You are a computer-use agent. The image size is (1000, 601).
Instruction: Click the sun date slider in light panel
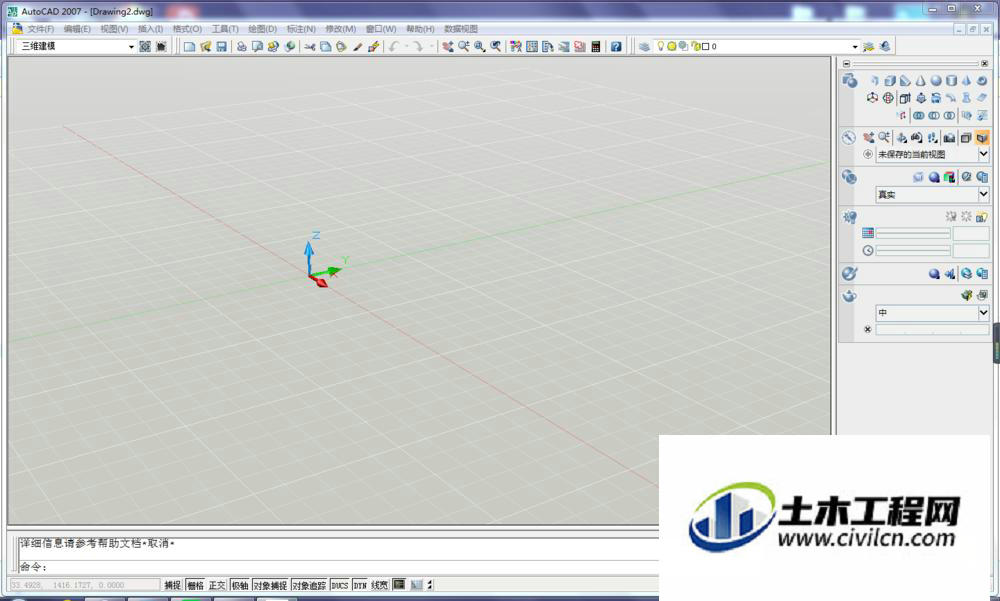pyautogui.click(x=913, y=234)
